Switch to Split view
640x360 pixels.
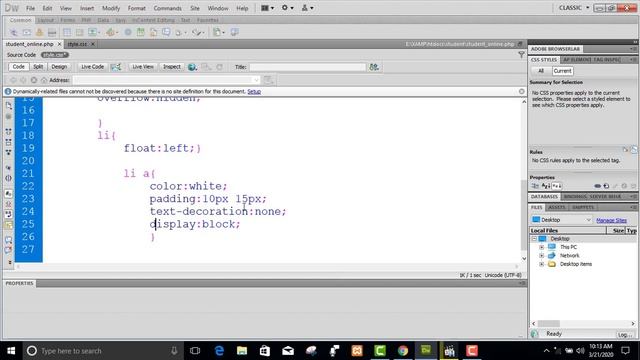tap(38, 67)
